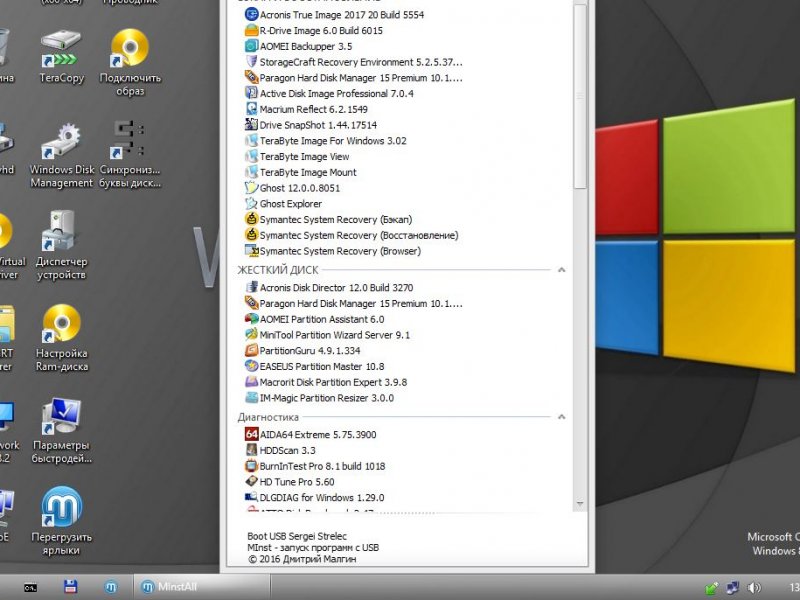
Task: Open command prompt from taskbar
Action: (x=31, y=587)
